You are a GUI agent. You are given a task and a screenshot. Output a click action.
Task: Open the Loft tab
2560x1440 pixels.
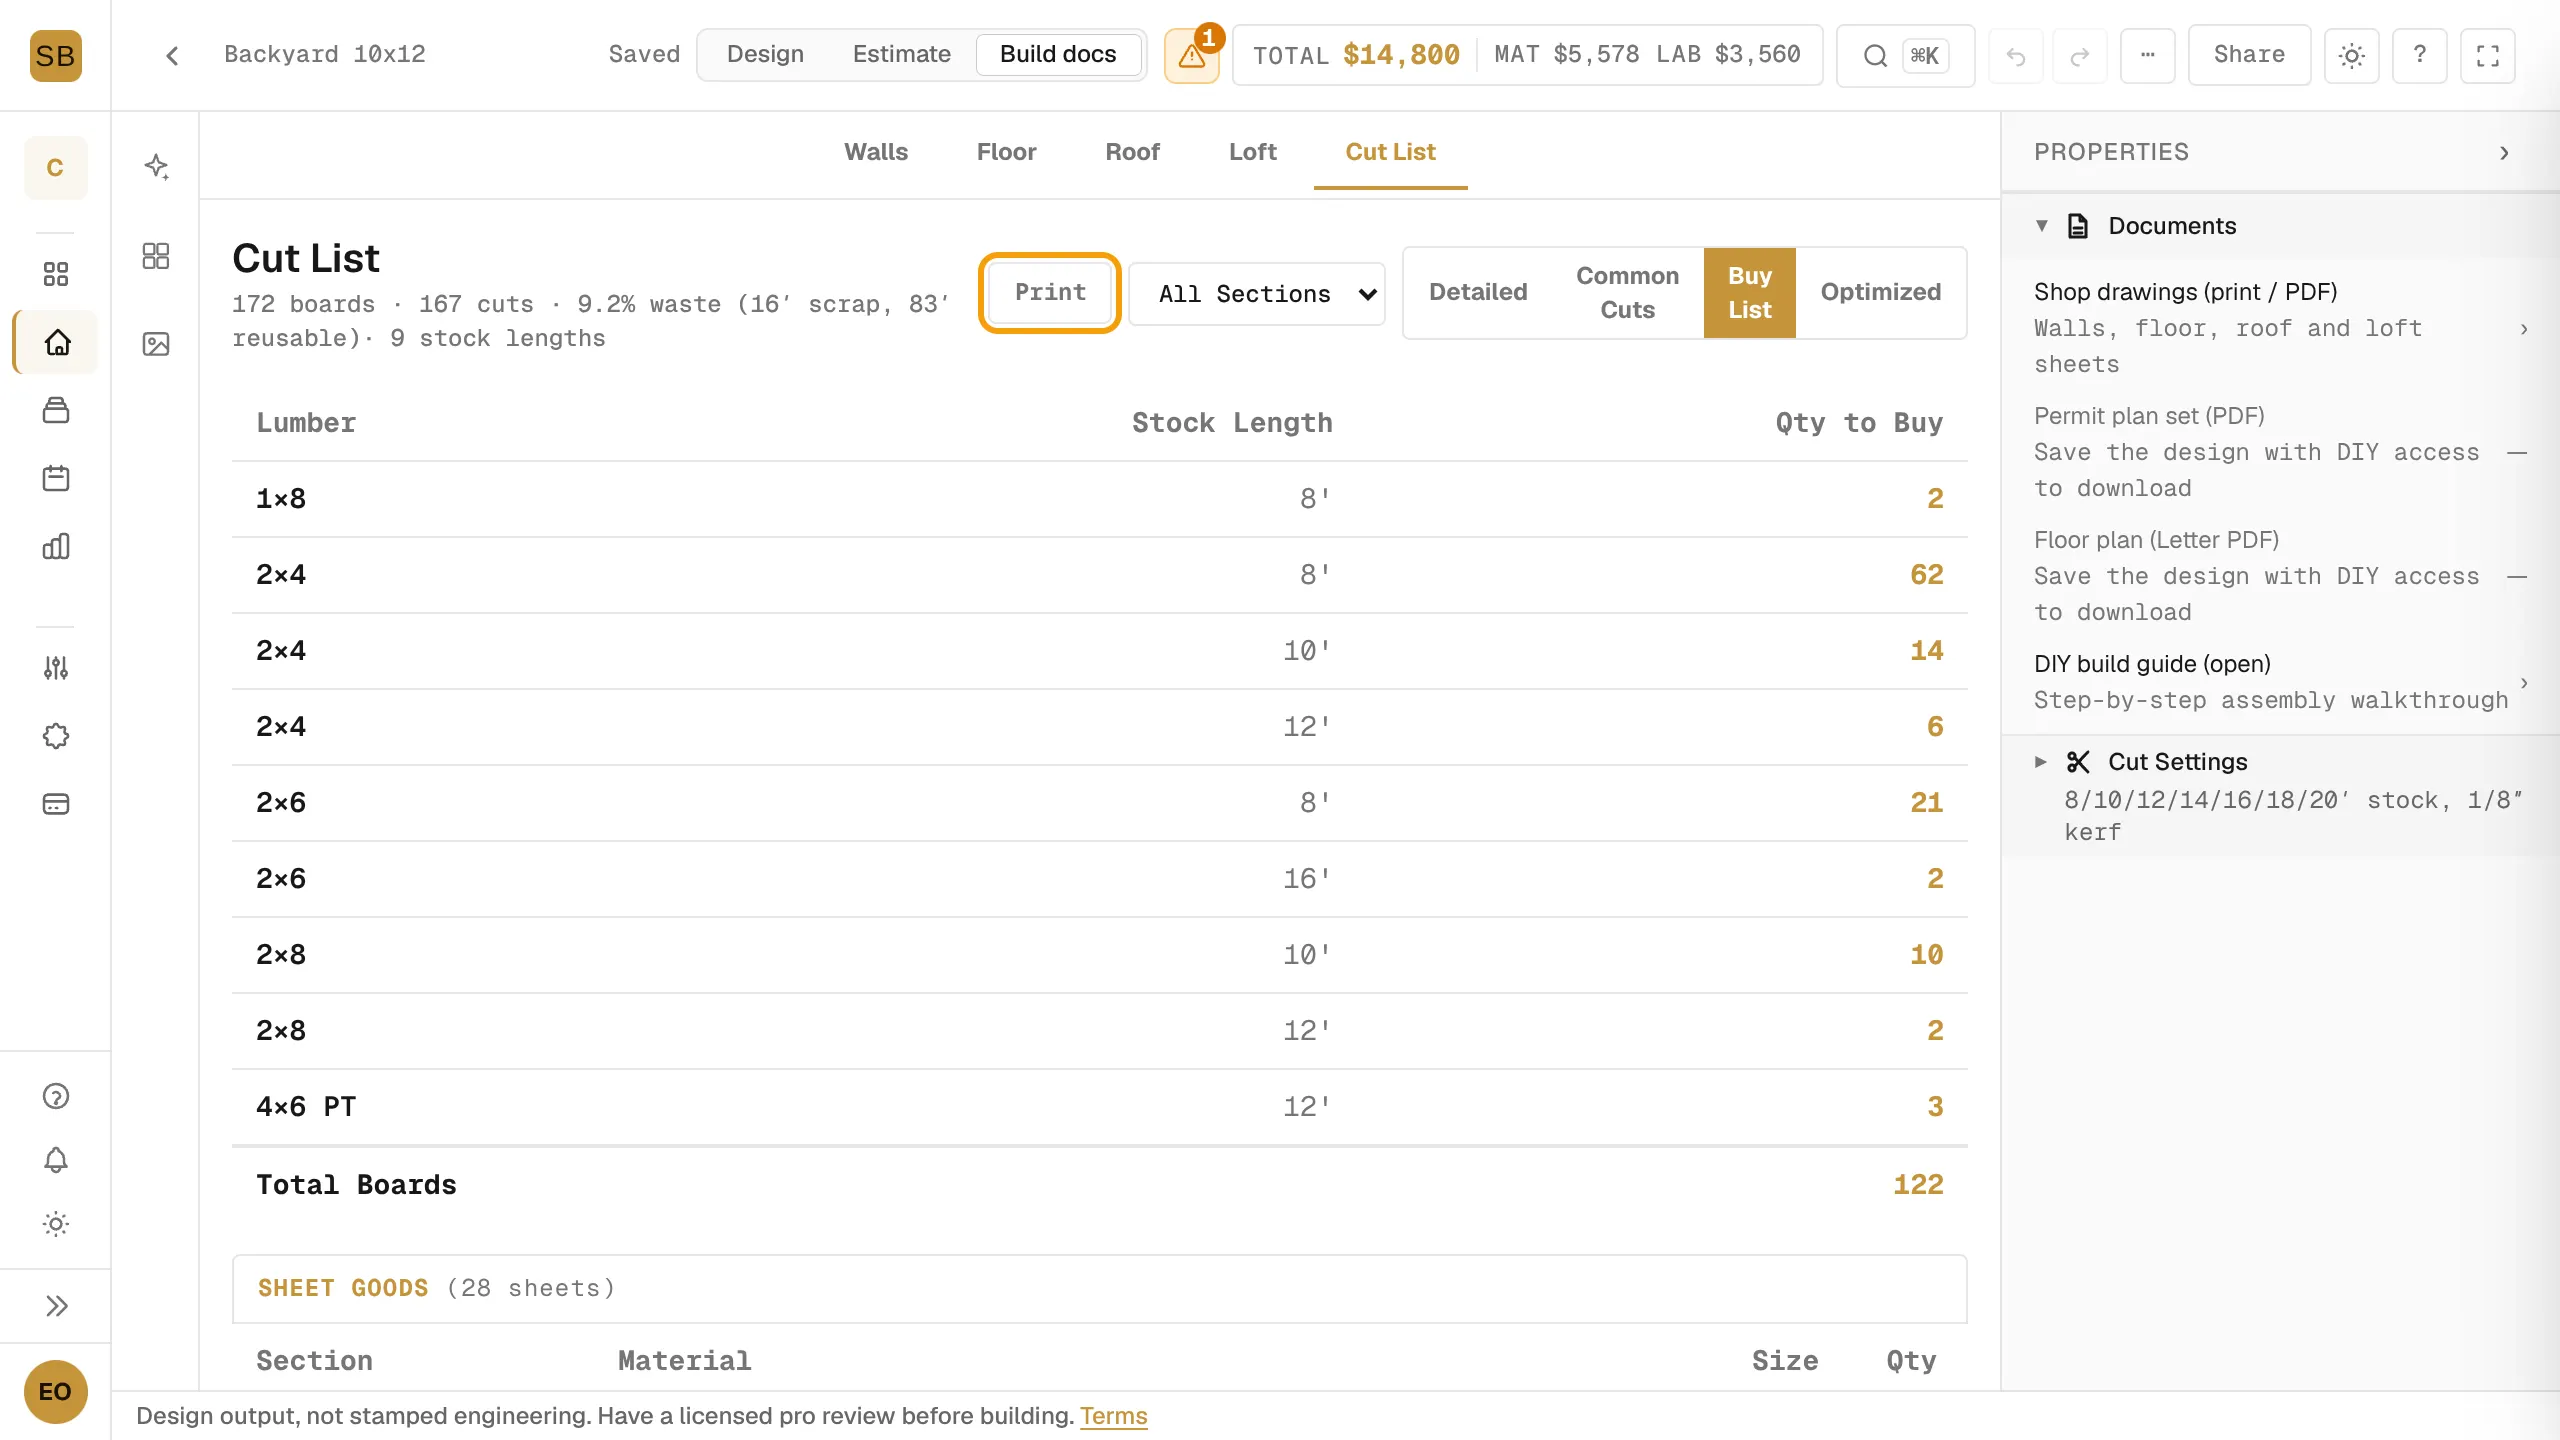point(1253,152)
